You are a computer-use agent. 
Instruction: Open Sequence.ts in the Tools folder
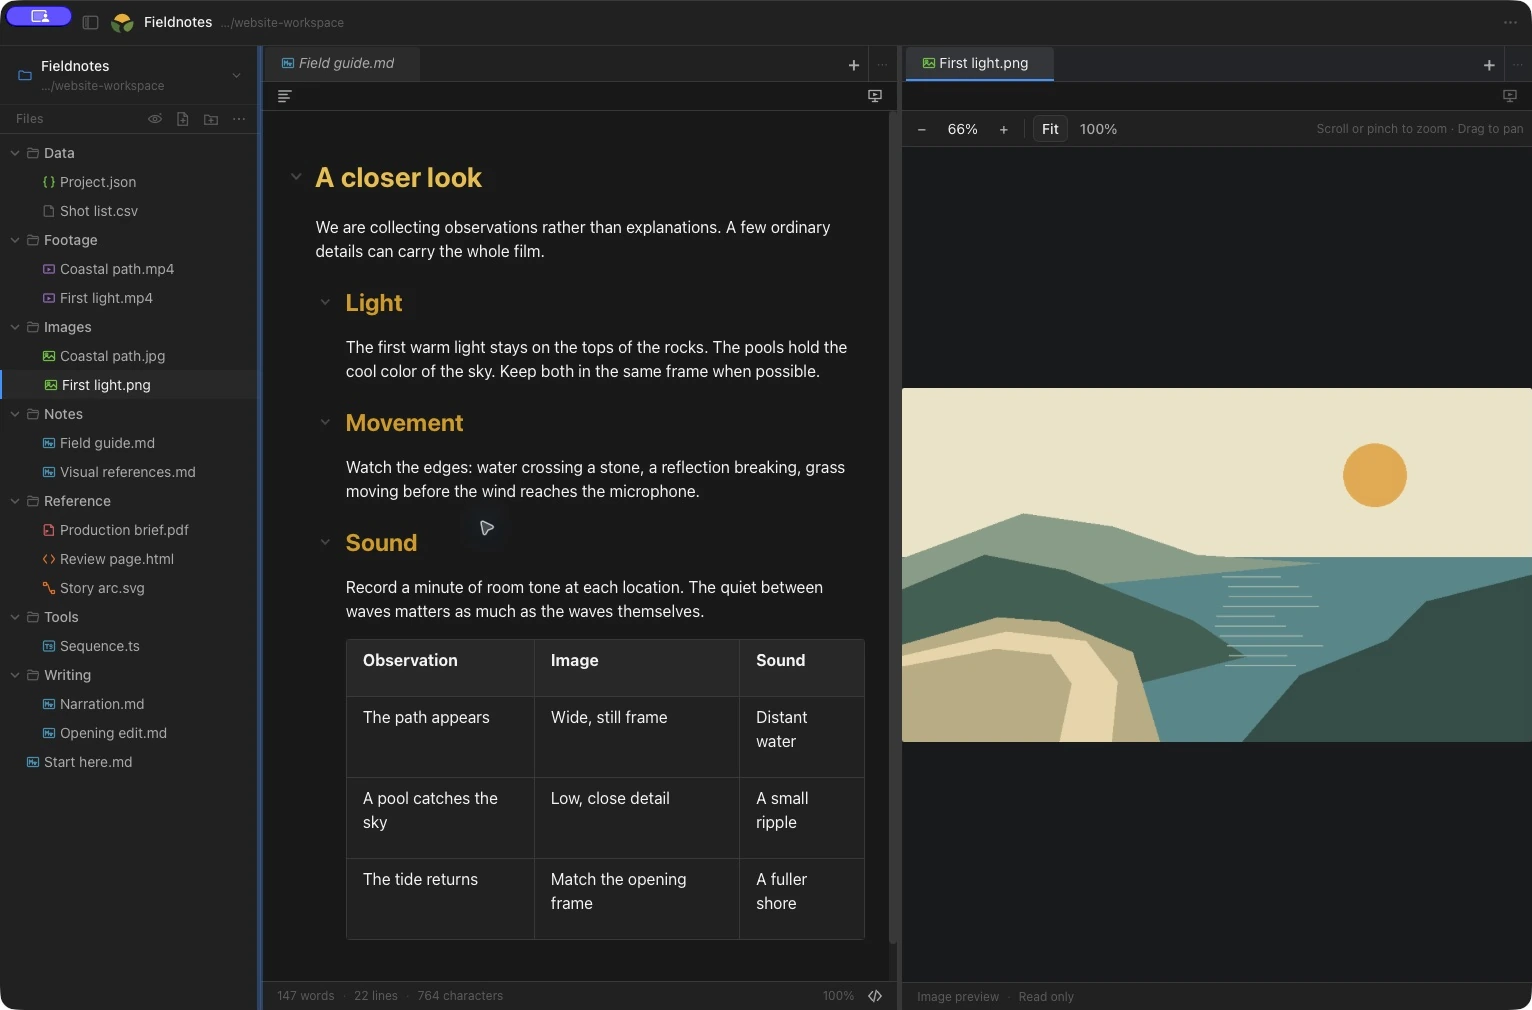point(100,646)
